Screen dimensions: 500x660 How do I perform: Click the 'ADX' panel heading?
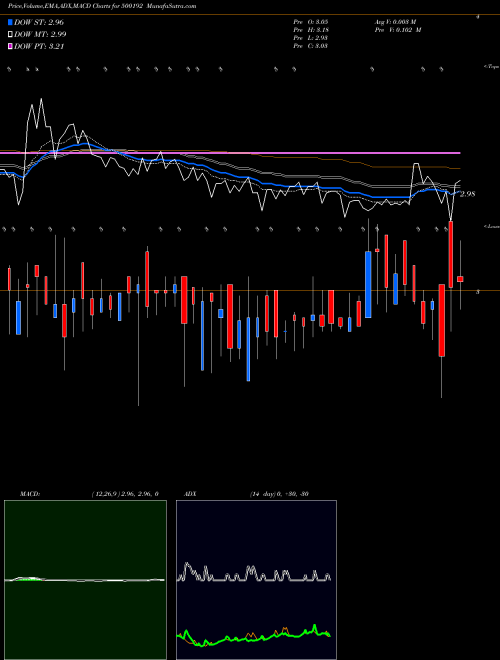tap(190, 494)
